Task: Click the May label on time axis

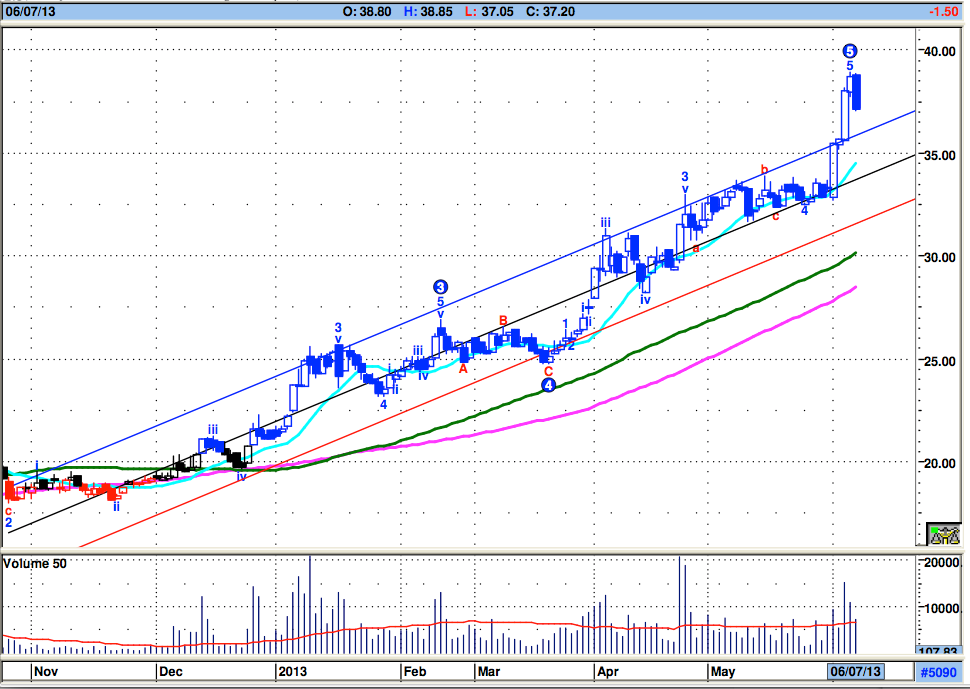Action: [x=723, y=672]
